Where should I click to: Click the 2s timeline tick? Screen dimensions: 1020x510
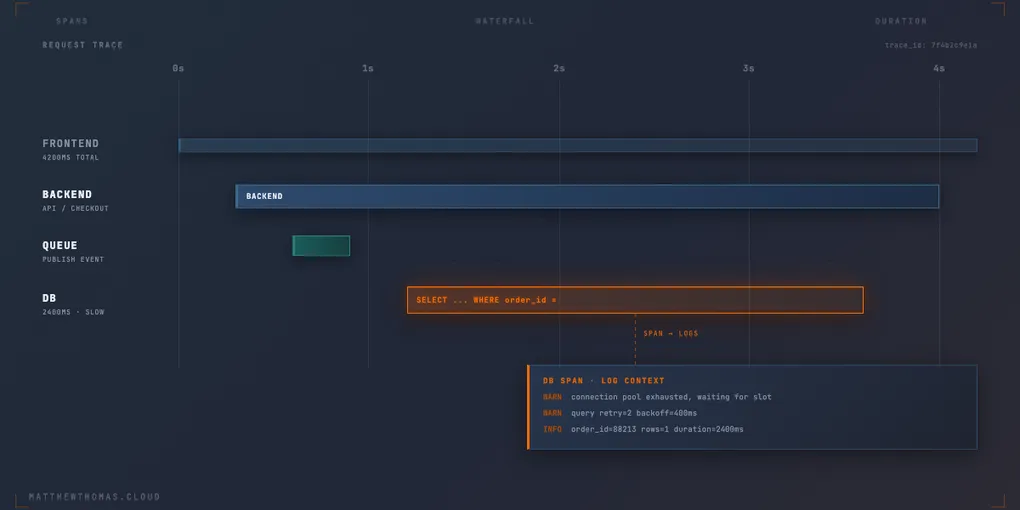tap(559, 68)
